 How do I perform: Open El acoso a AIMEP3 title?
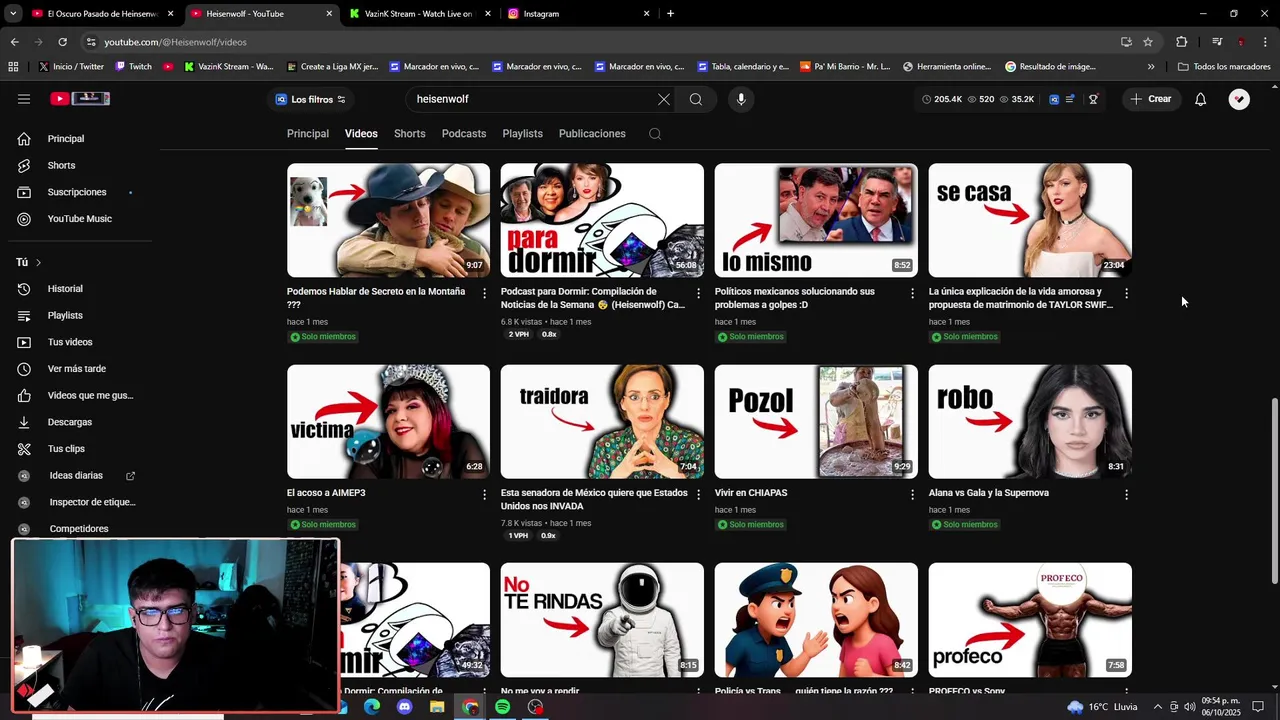pyautogui.click(x=326, y=493)
